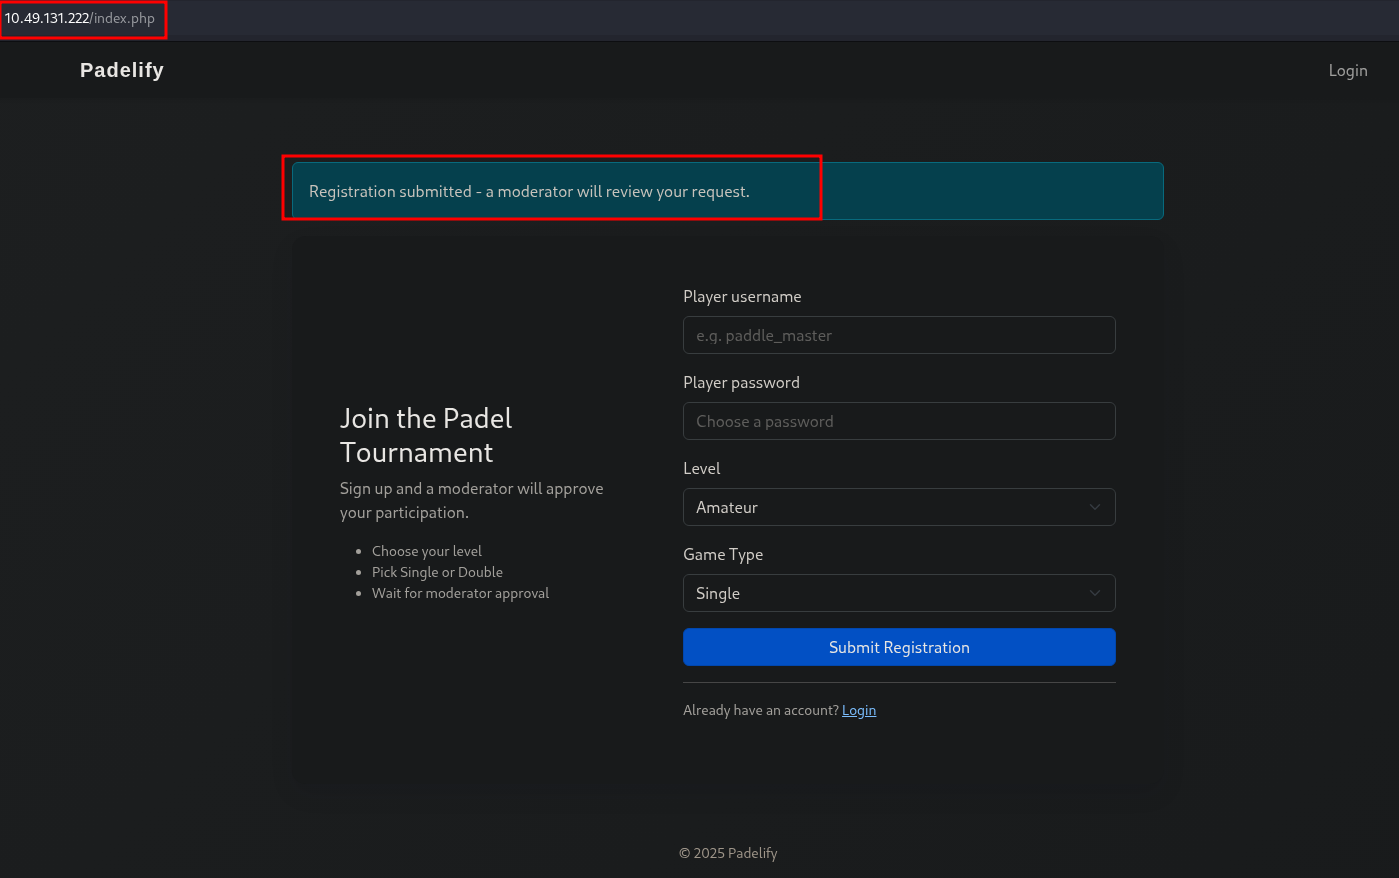Open the Level dropdown showing Amateur
Image resolution: width=1399 pixels, height=878 pixels.
pos(898,507)
